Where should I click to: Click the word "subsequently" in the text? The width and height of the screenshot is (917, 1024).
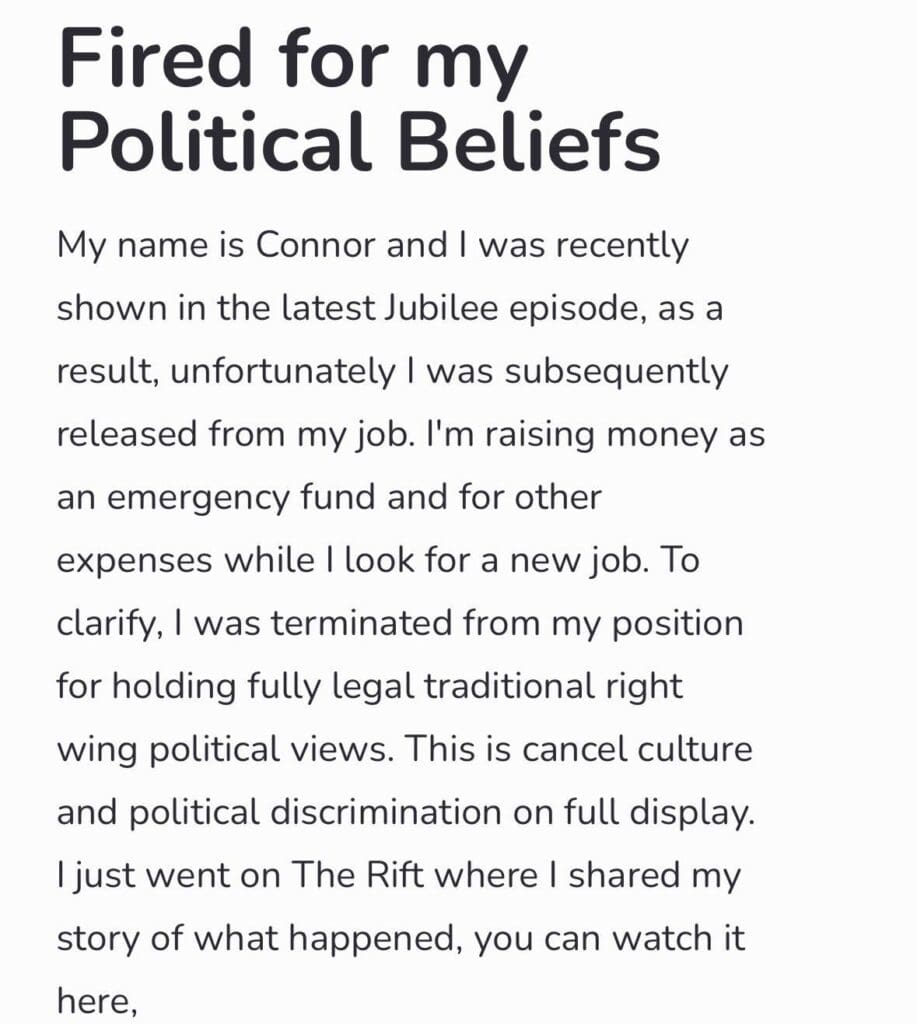coord(616,372)
